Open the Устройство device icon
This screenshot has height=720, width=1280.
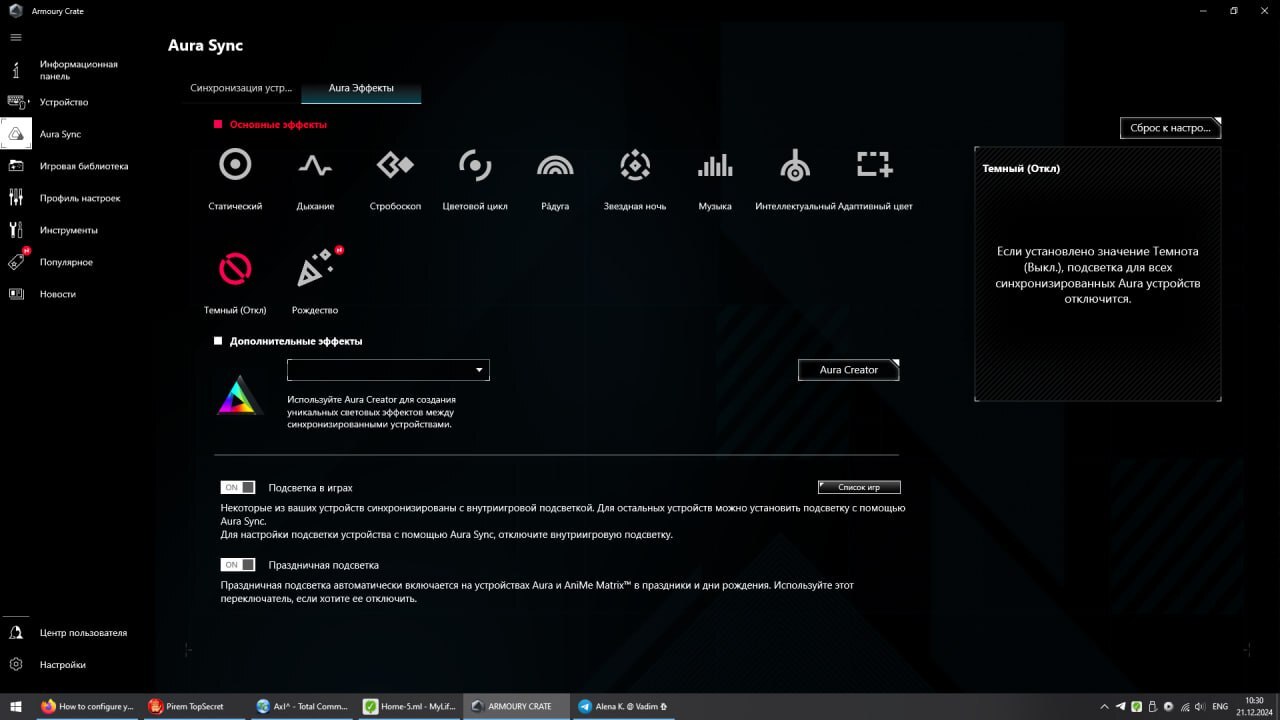[x=15, y=102]
